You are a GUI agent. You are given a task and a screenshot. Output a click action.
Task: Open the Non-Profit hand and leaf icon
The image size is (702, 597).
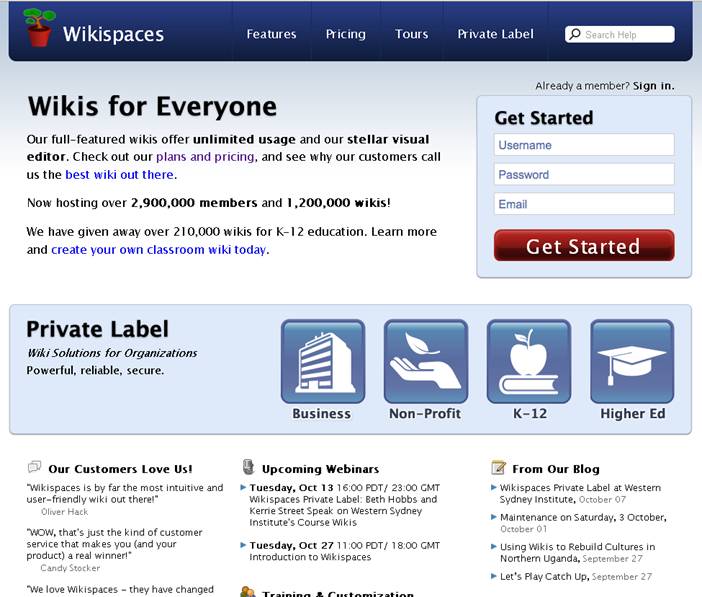(426, 361)
